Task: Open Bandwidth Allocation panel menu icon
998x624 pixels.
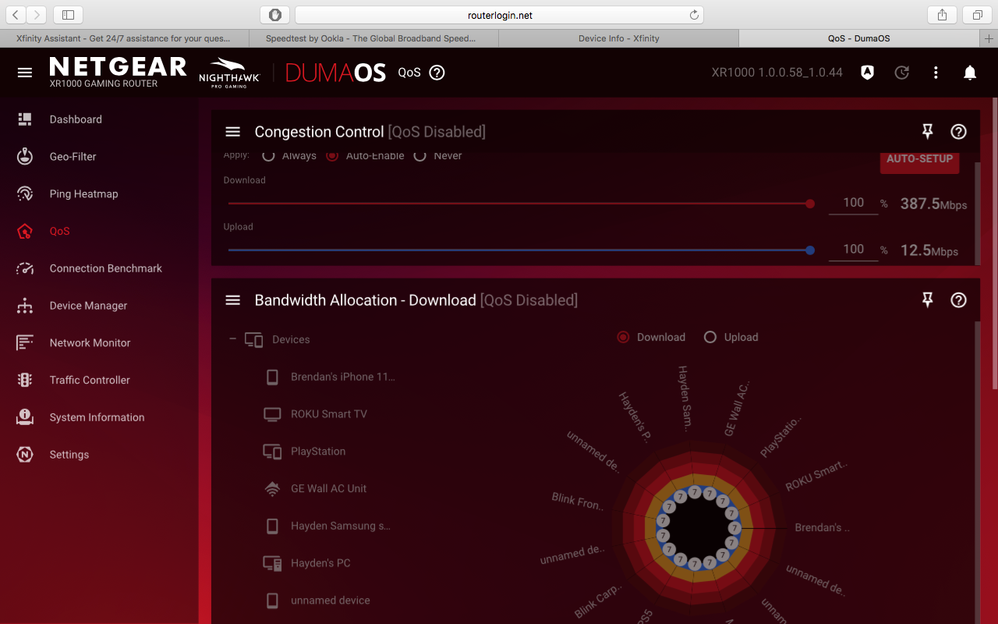Action: tap(233, 300)
